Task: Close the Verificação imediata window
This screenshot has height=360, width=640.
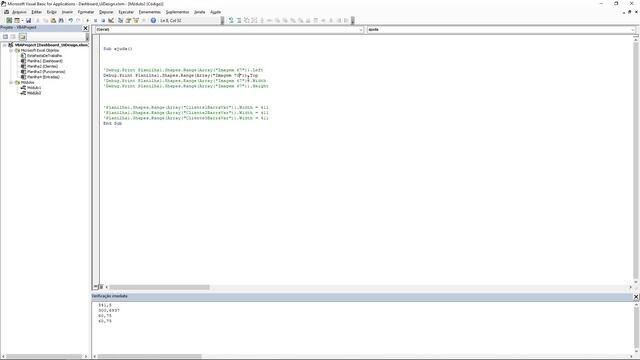Action: pyautogui.click(x=636, y=297)
